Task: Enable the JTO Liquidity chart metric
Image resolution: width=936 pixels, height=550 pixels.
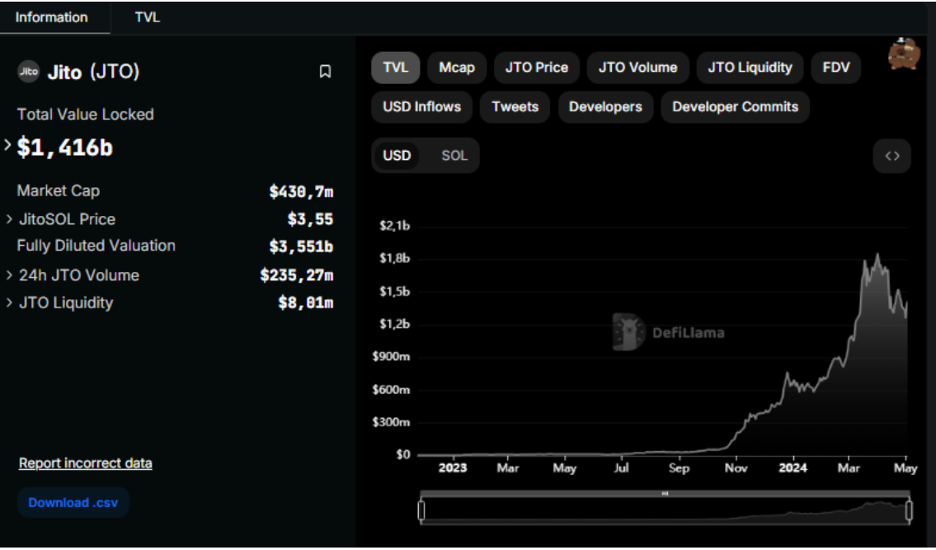Action: pos(750,67)
